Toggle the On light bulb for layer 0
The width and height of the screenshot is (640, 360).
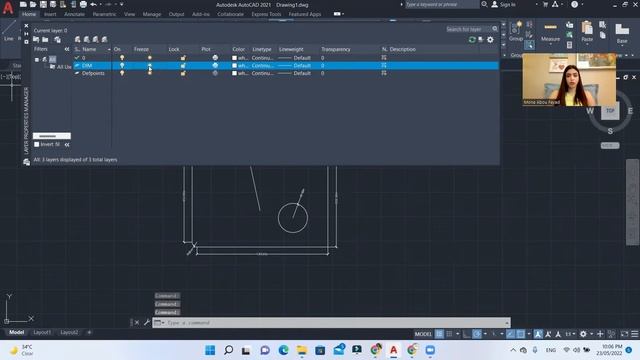(x=122, y=58)
